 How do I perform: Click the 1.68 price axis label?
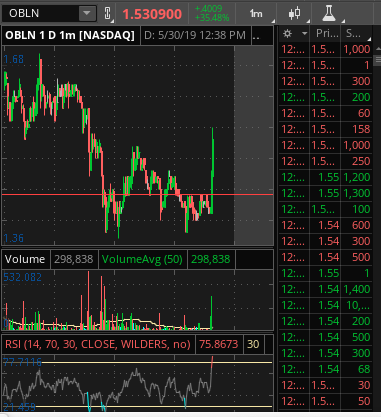pos(14,59)
